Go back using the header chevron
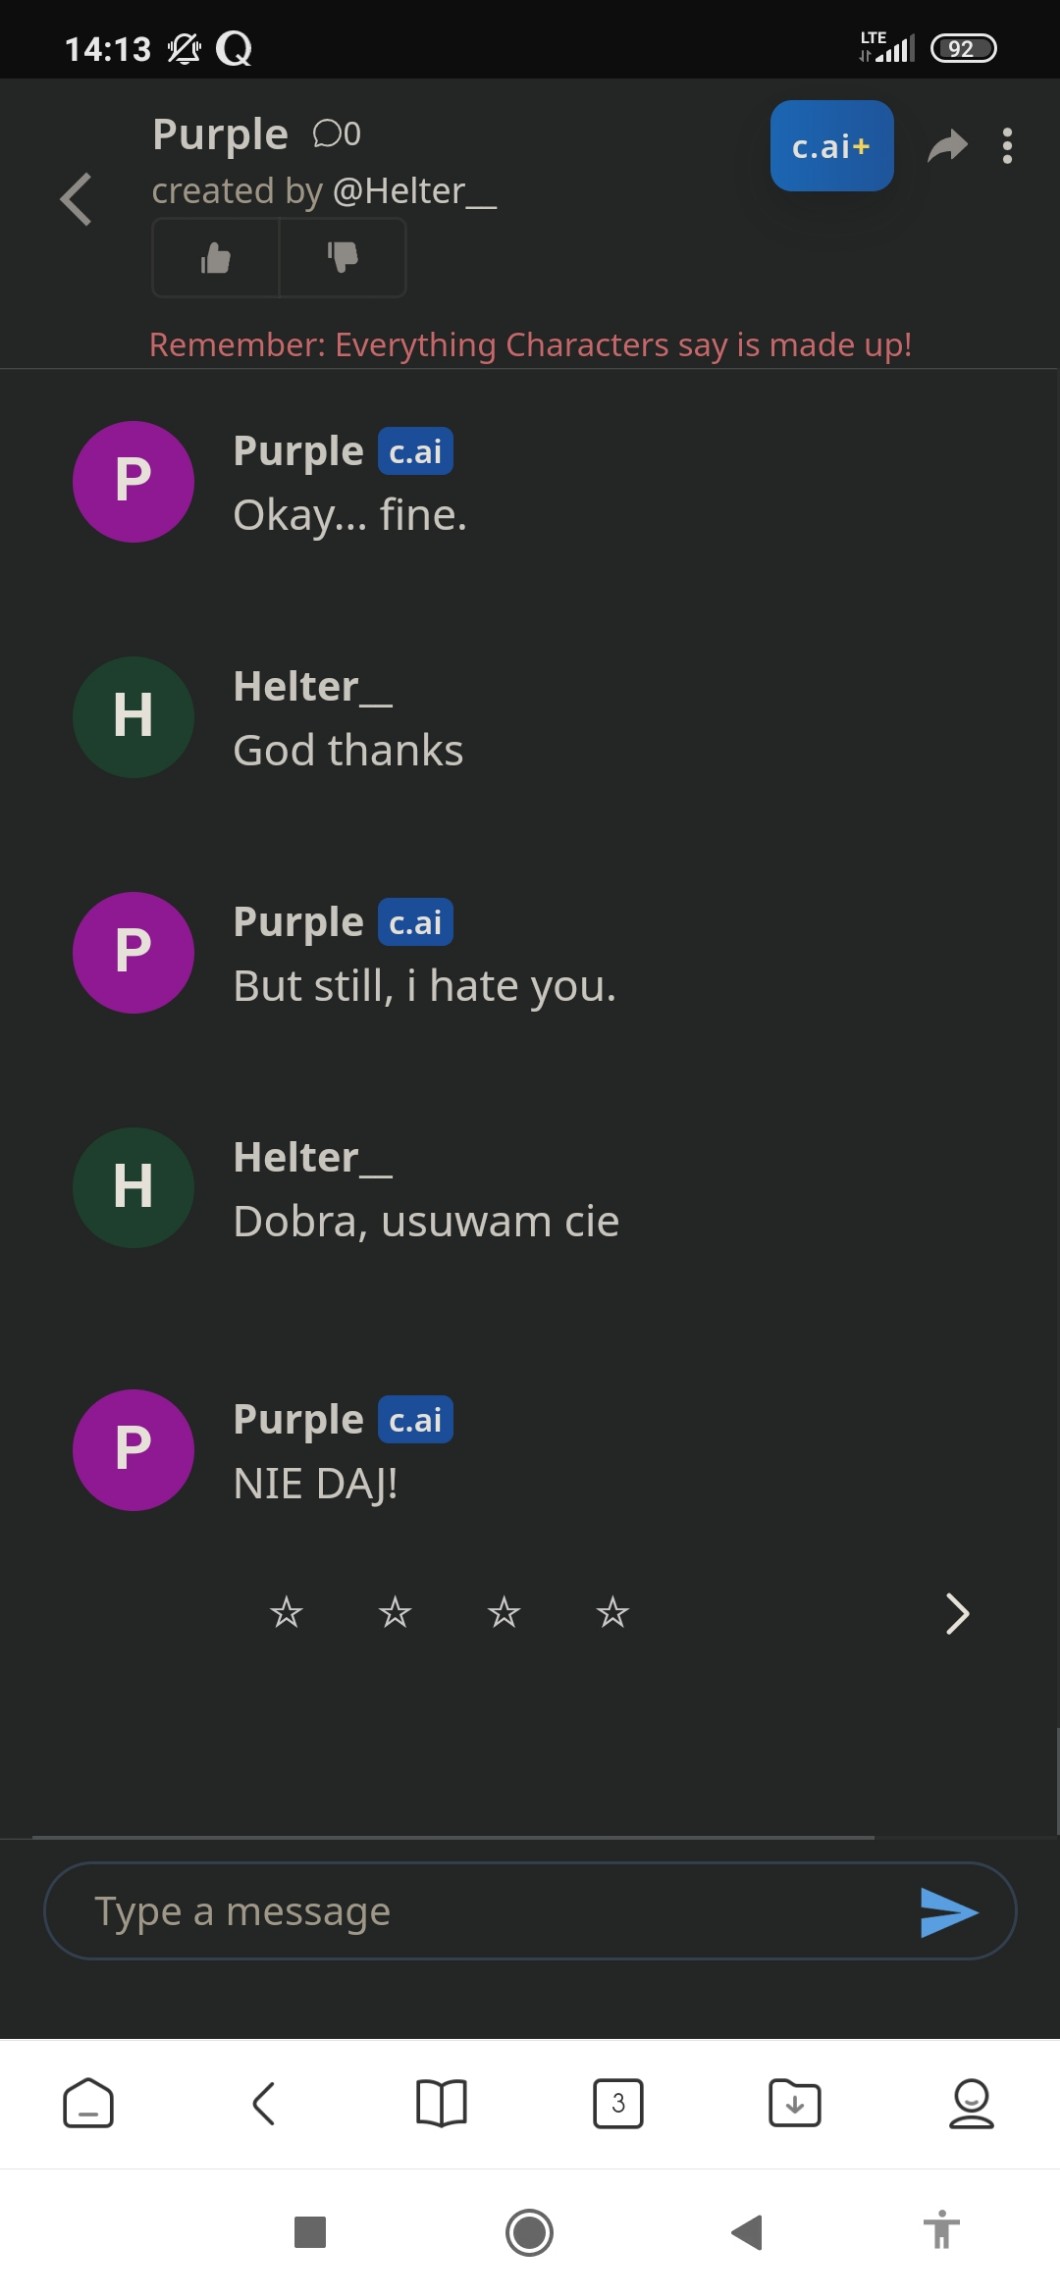This screenshot has height=2296, width=1060. point(77,199)
